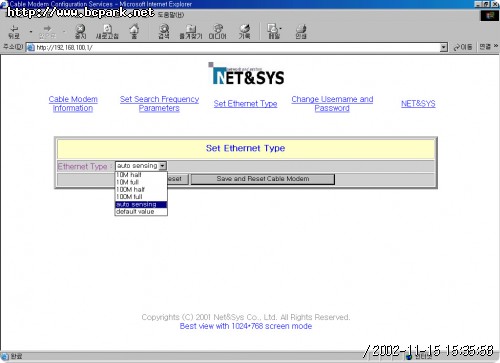This screenshot has width=500, height=363.
Task: Open the Help menu in the menu bar
Action: [x=170, y=15]
